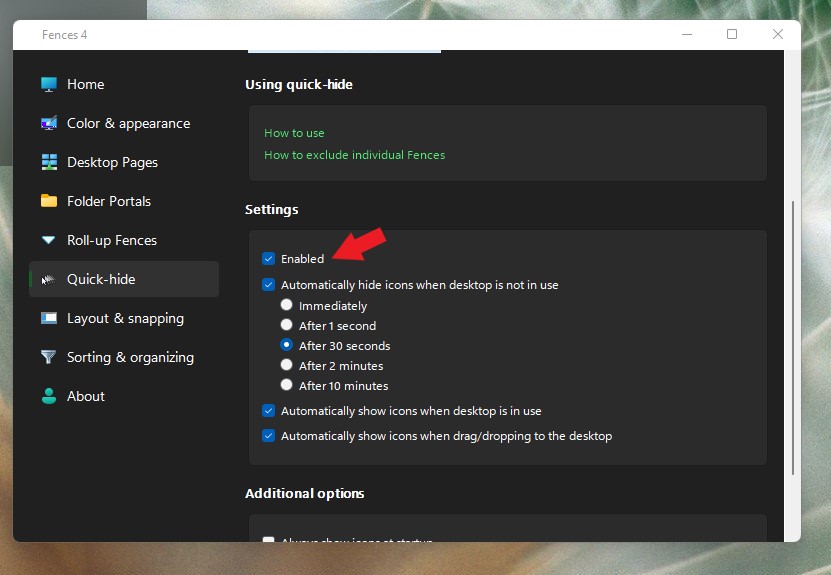Screen dimensions: 831x575
Task: Toggle automatically hide icons when desktop not in use
Action: pos(269,285)
